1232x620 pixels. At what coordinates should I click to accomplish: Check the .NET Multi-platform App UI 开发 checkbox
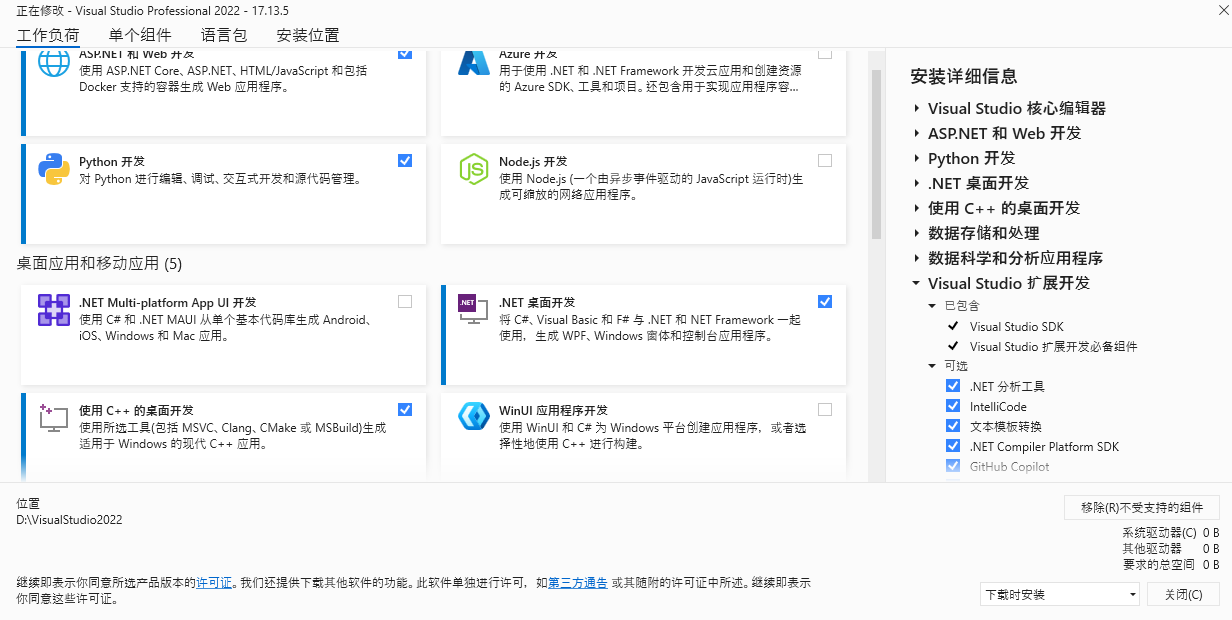405,301
